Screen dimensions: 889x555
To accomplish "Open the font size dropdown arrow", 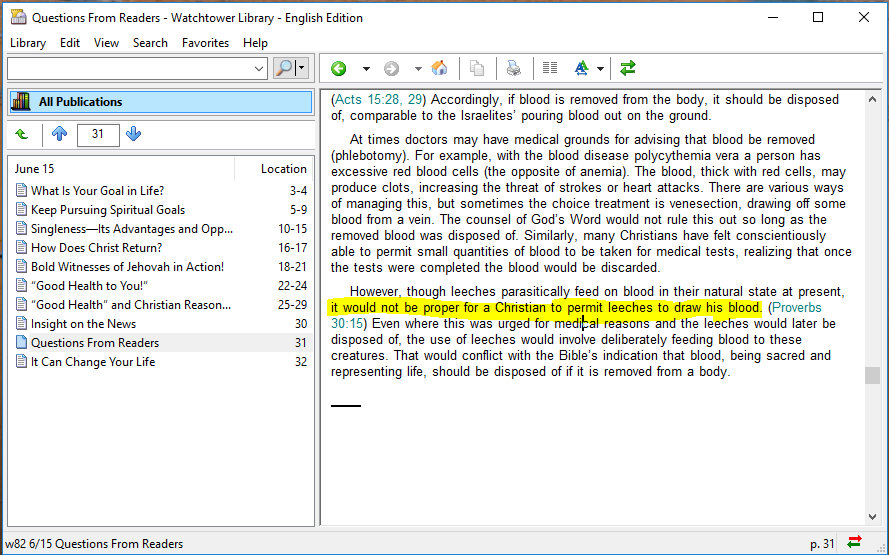I will coord(600,69).
